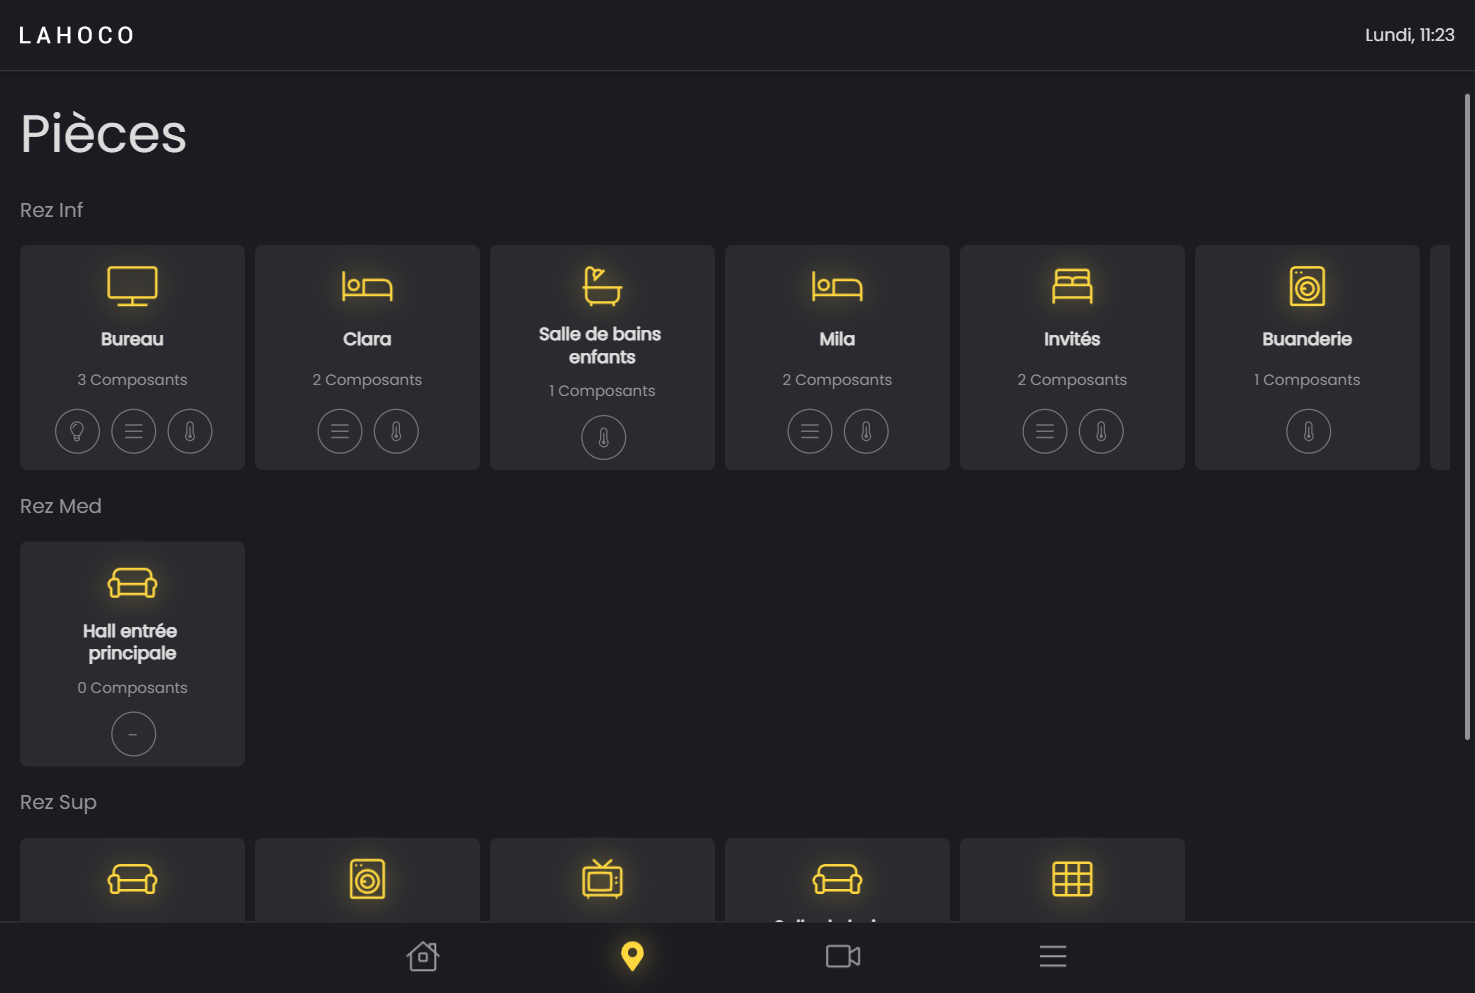Click the thermometer icon in Buanderie card
Screen dimensions: 1475x993
coord(1308,432)
